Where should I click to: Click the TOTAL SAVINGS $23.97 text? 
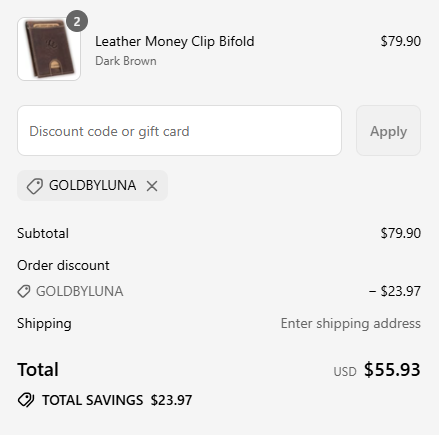pyautogui.click(x=117, y=400)
